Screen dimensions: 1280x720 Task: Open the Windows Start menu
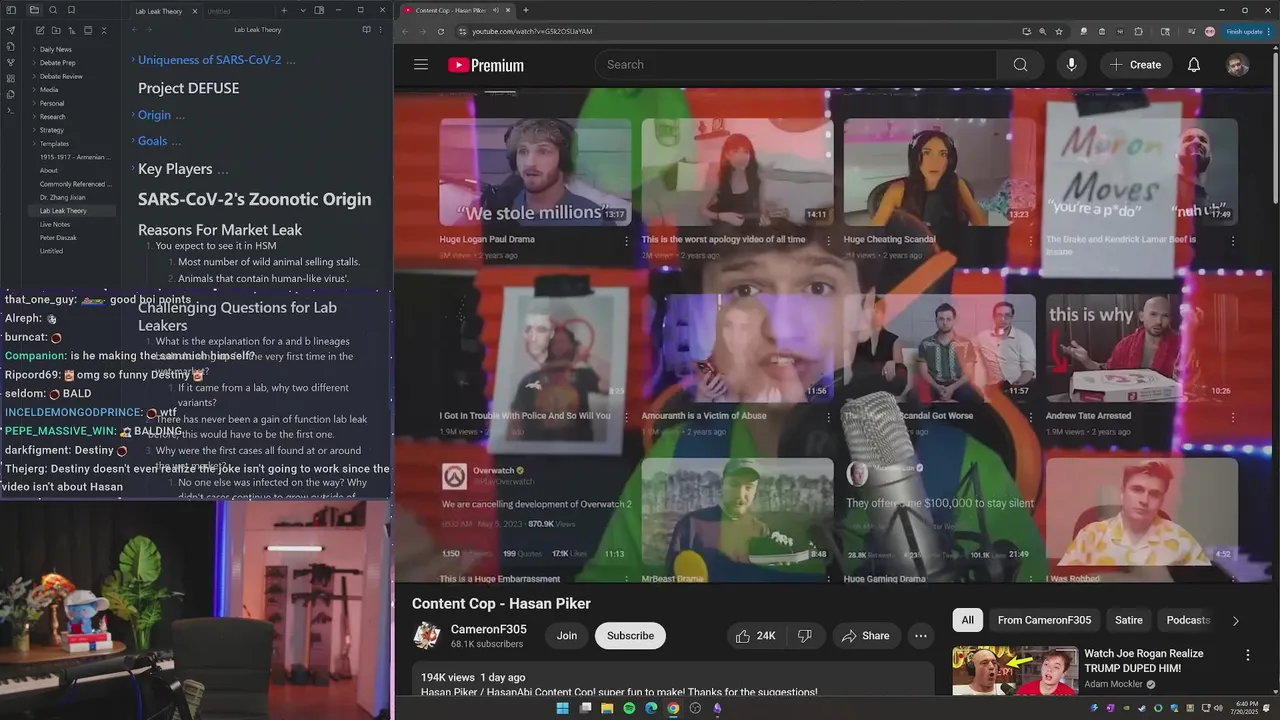coord(562,708)
